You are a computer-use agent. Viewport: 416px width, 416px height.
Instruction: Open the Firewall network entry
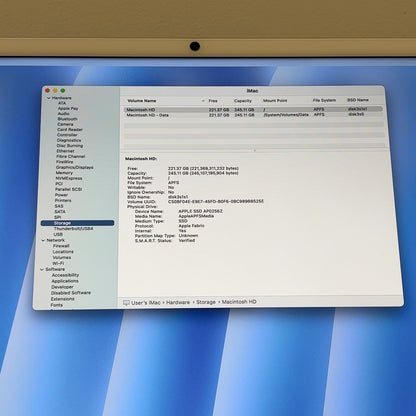coord(61,246)
